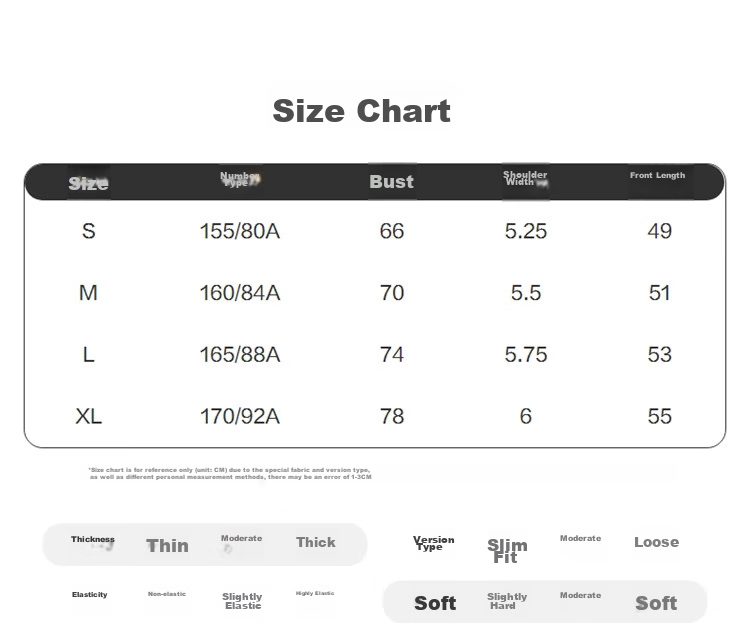Select the "Thick" thickness option
750x623 pixels.
[316, 542]
